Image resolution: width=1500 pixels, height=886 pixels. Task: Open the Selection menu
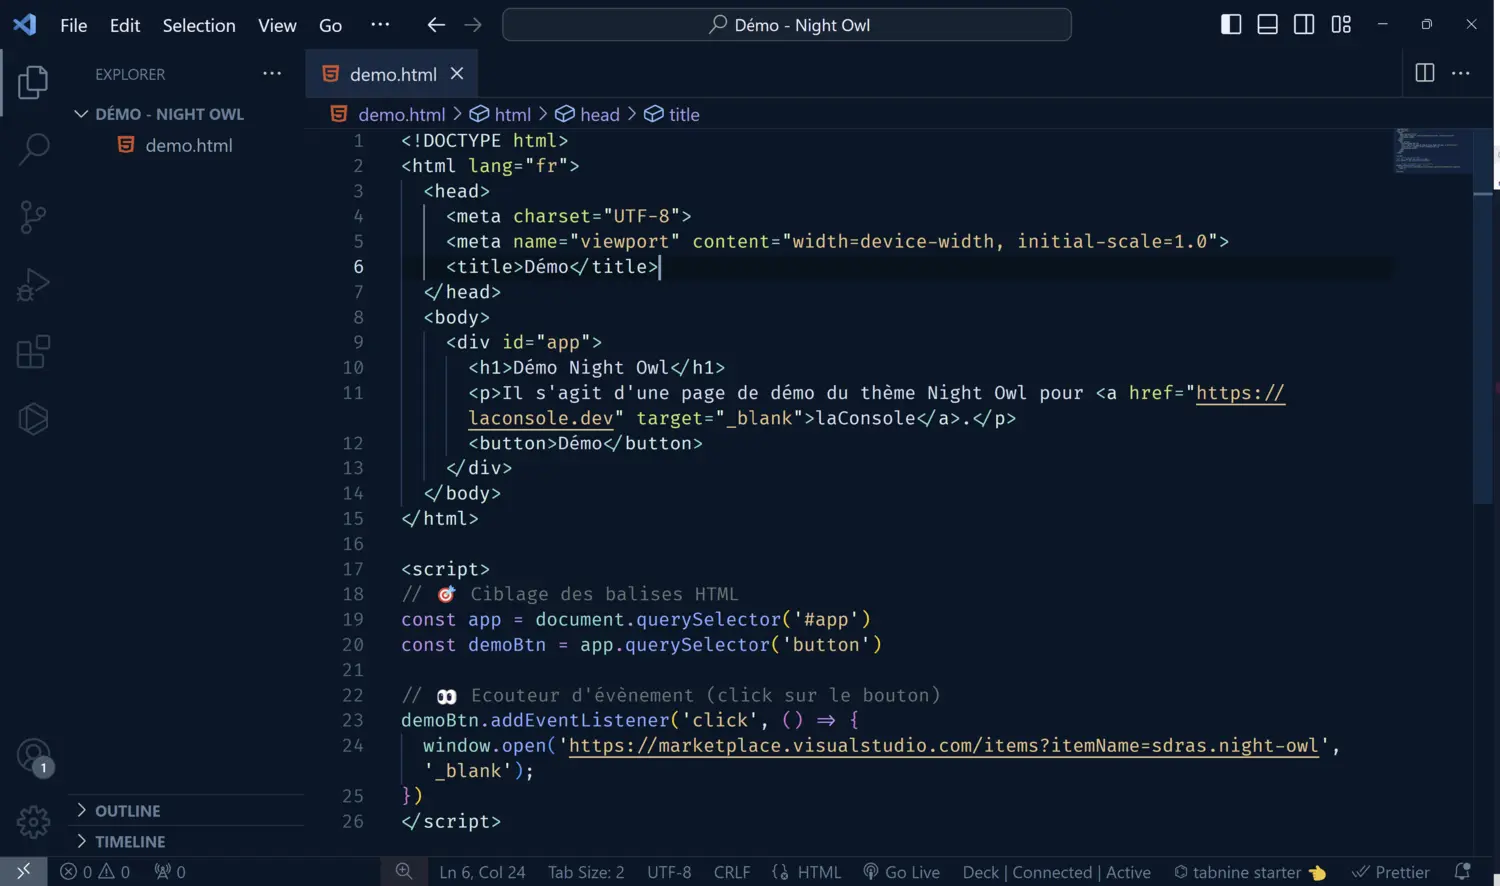[x=199, y=25]
